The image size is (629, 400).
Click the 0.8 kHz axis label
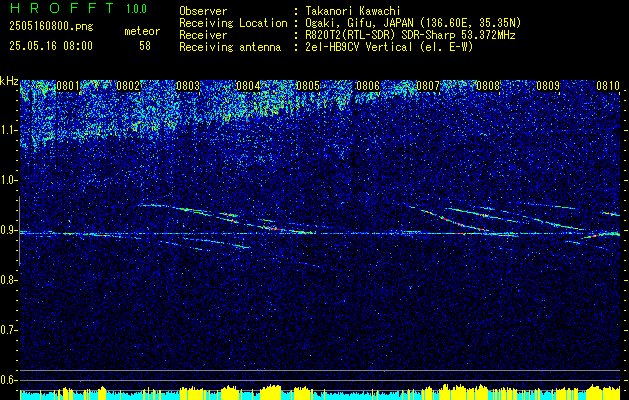pyautogui.click(x=9, y=280)
